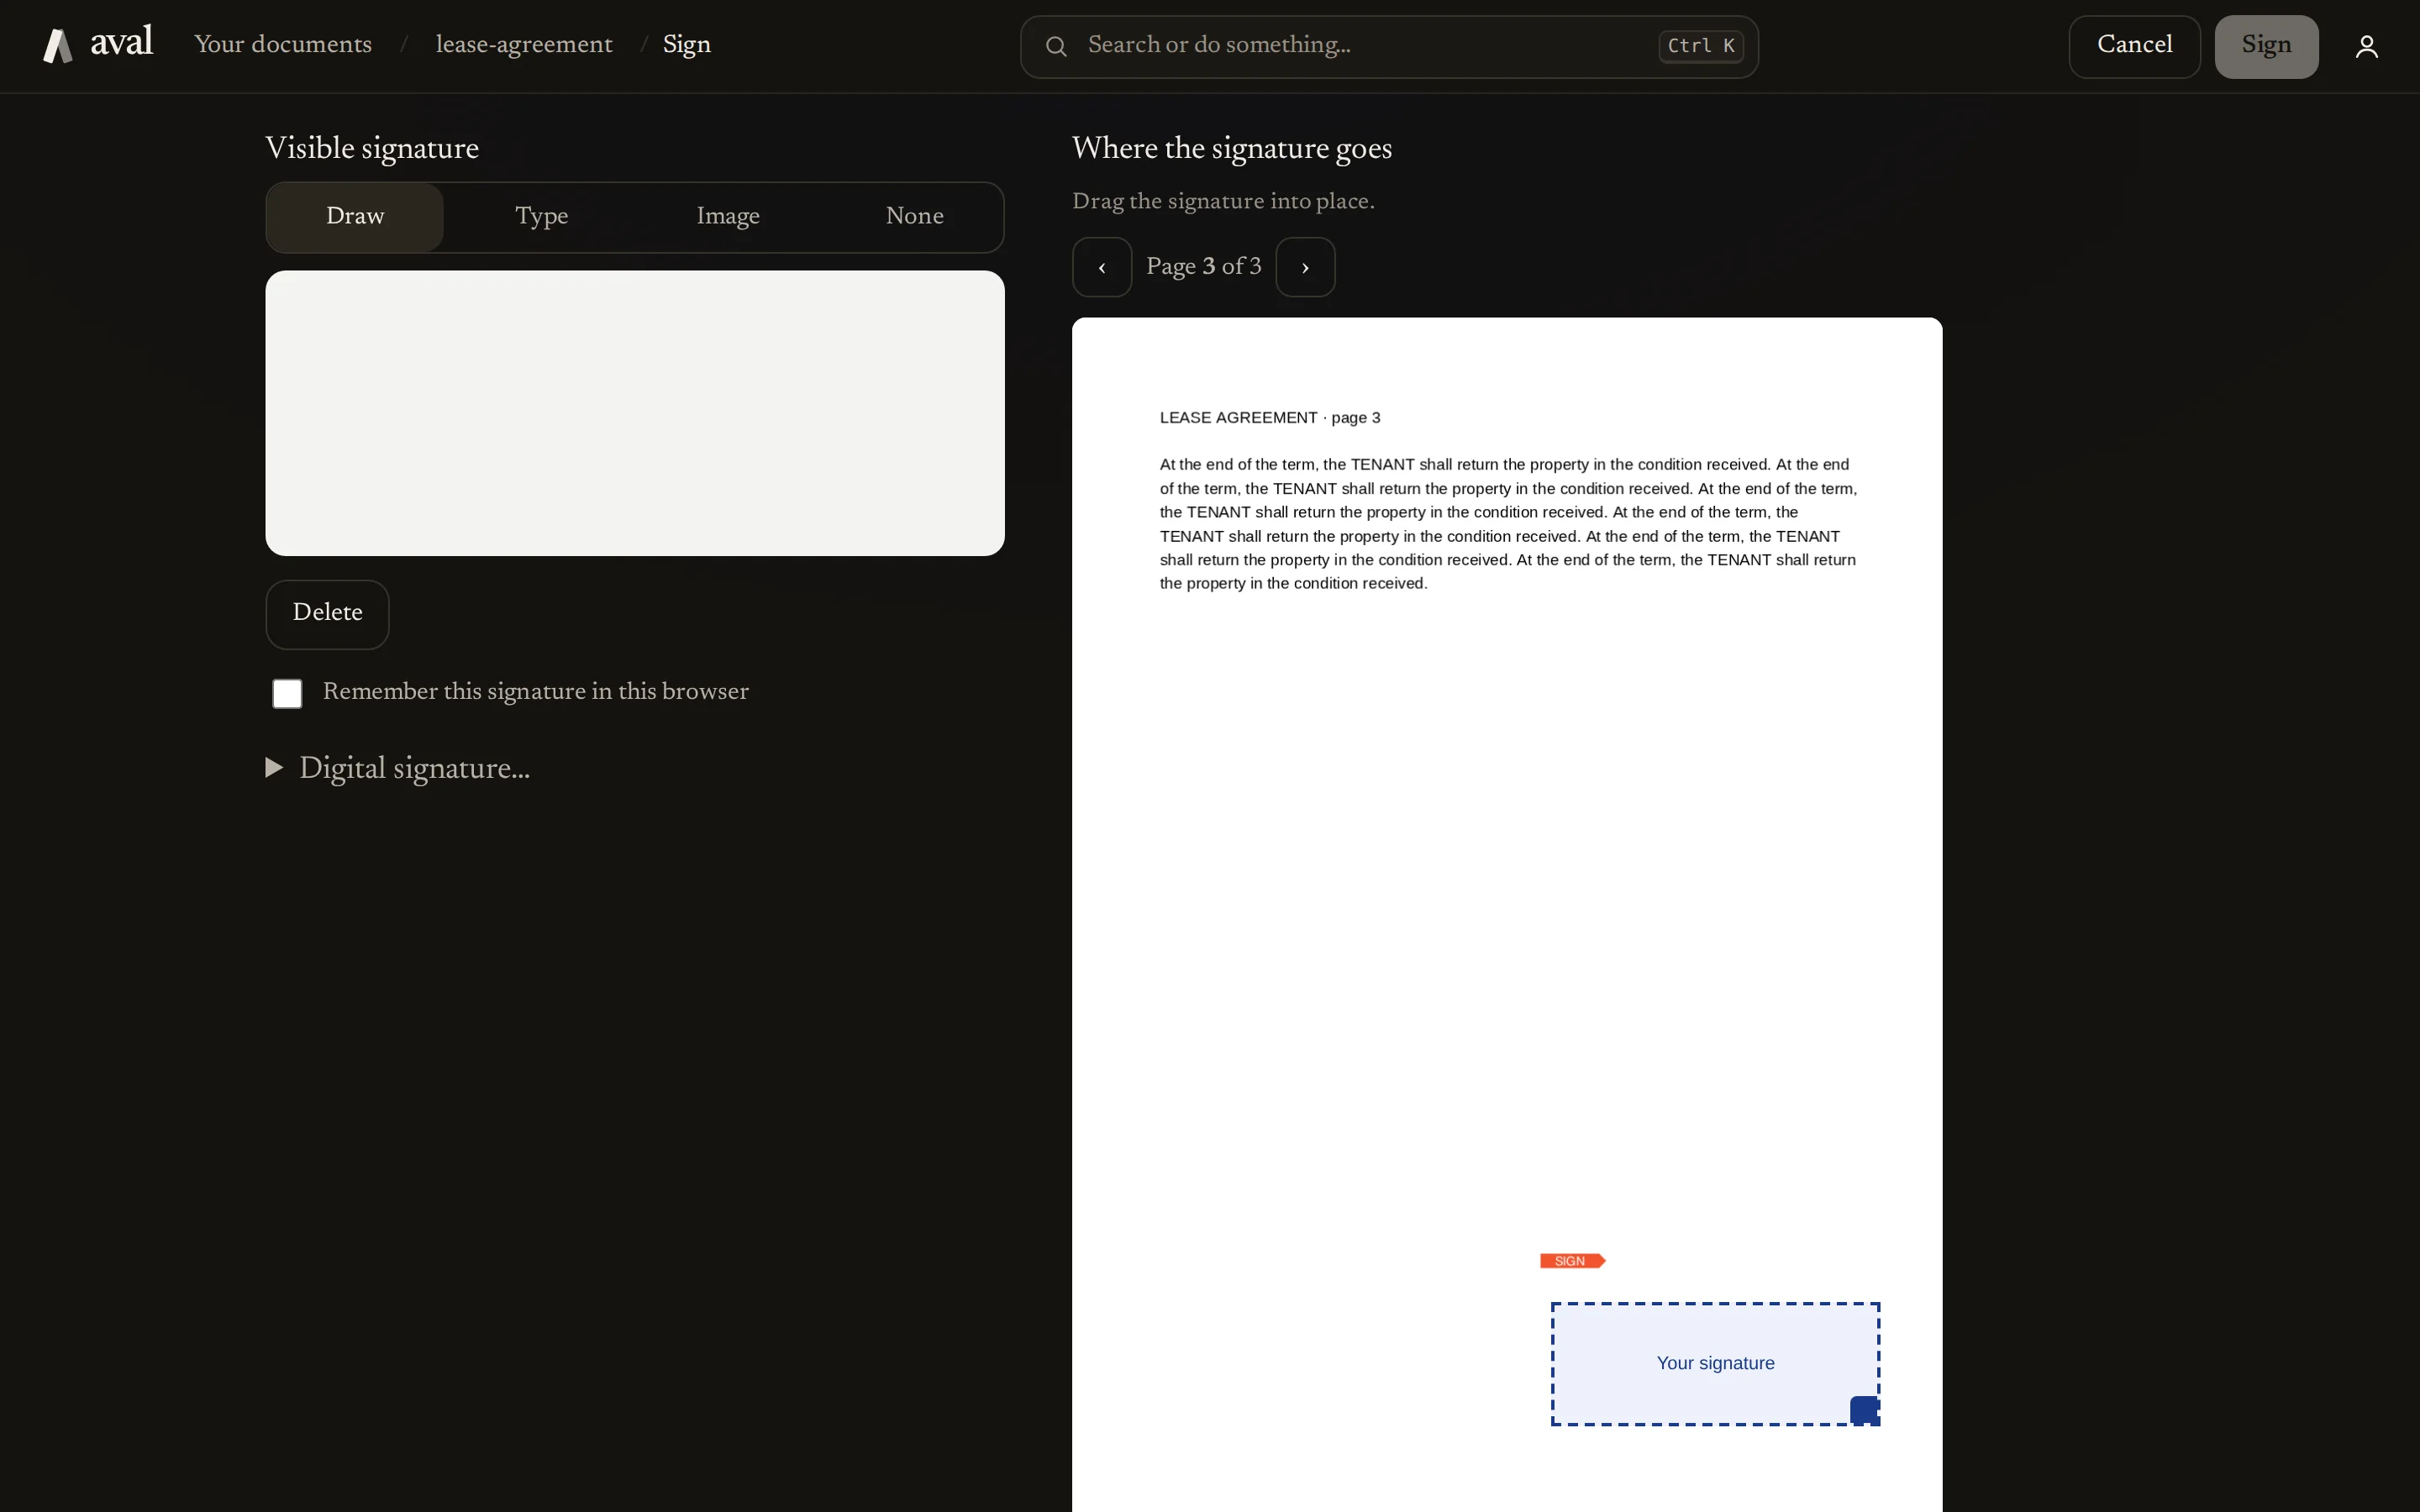Click the Ctrl K shortcut badge
This screenshot has width=2420, height=1512.
pos(1701,46)
